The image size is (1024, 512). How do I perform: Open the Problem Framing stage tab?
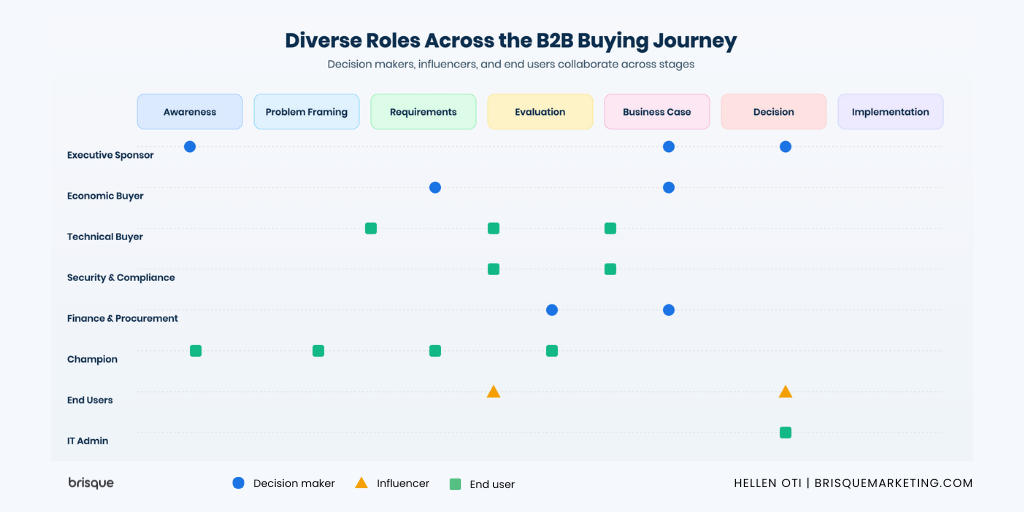[x=306, y=112]
